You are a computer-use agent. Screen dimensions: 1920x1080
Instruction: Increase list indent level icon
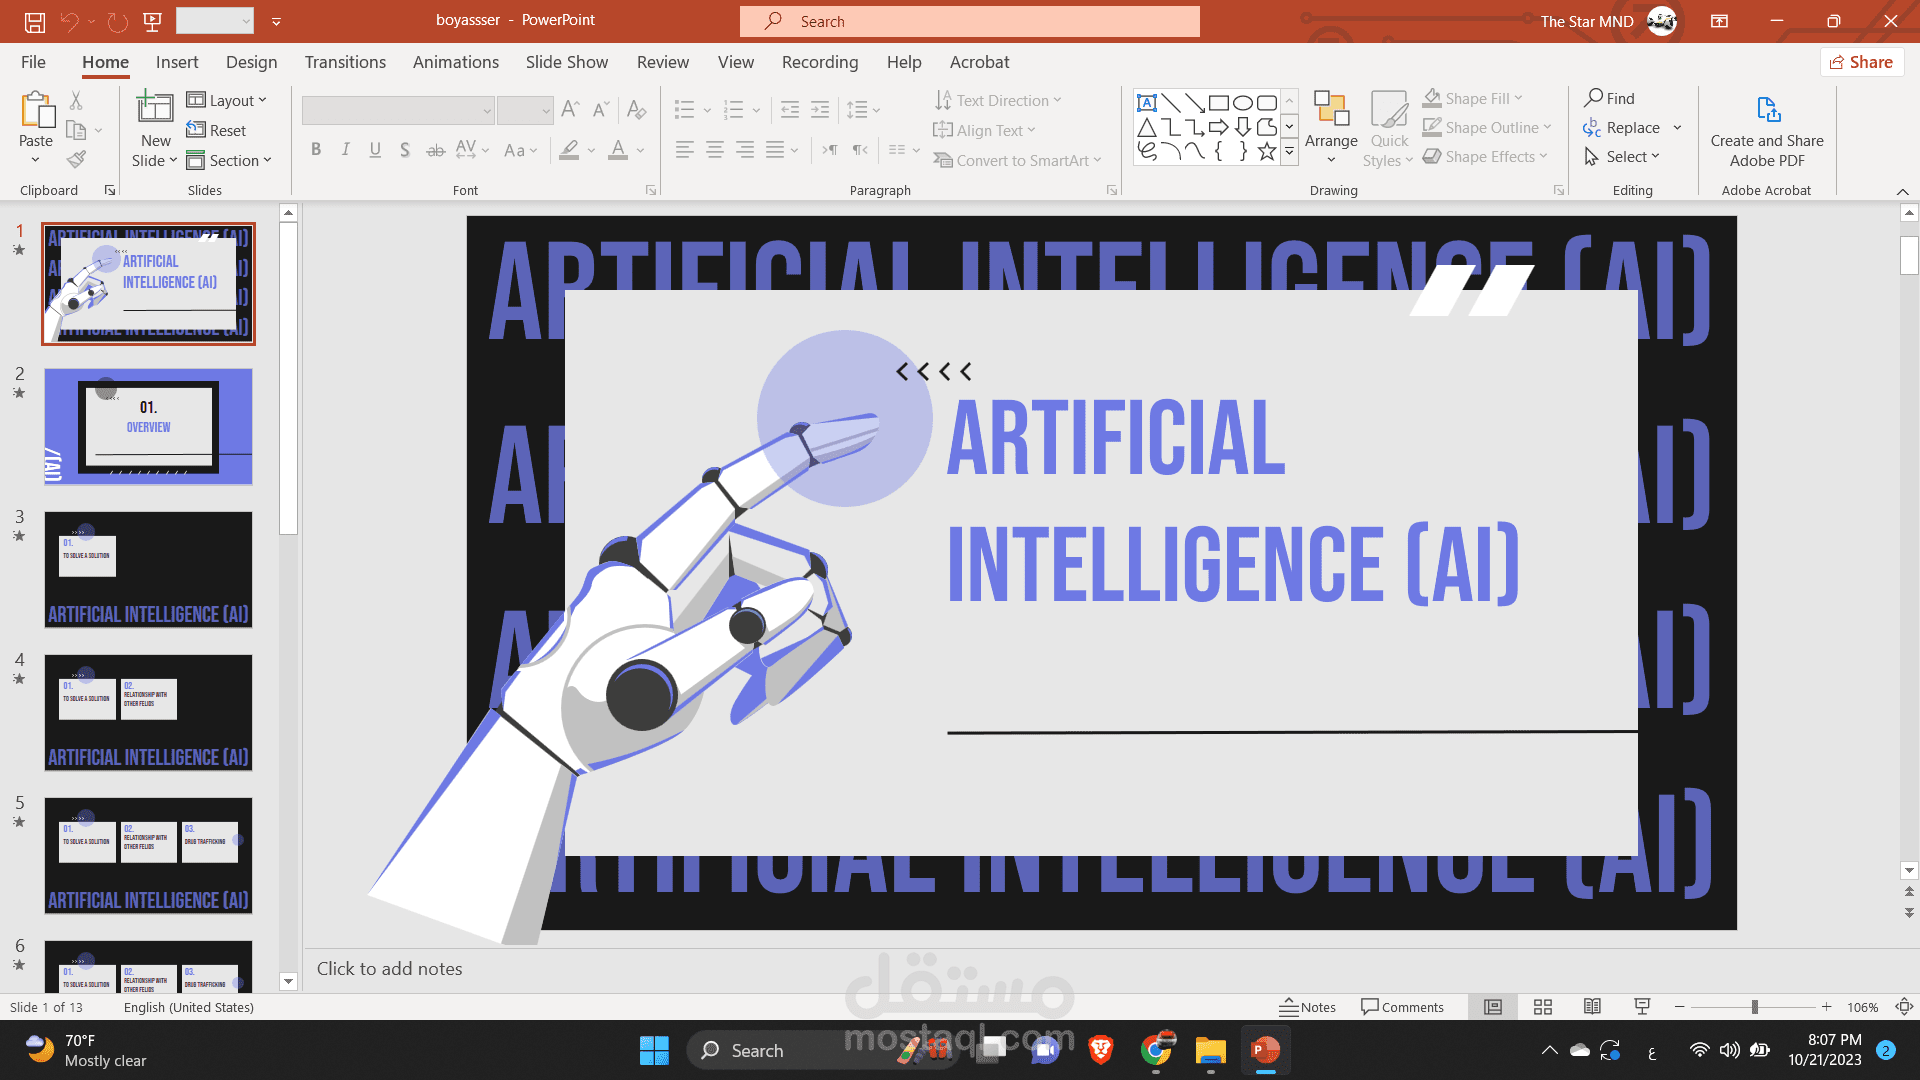point(820,109)
